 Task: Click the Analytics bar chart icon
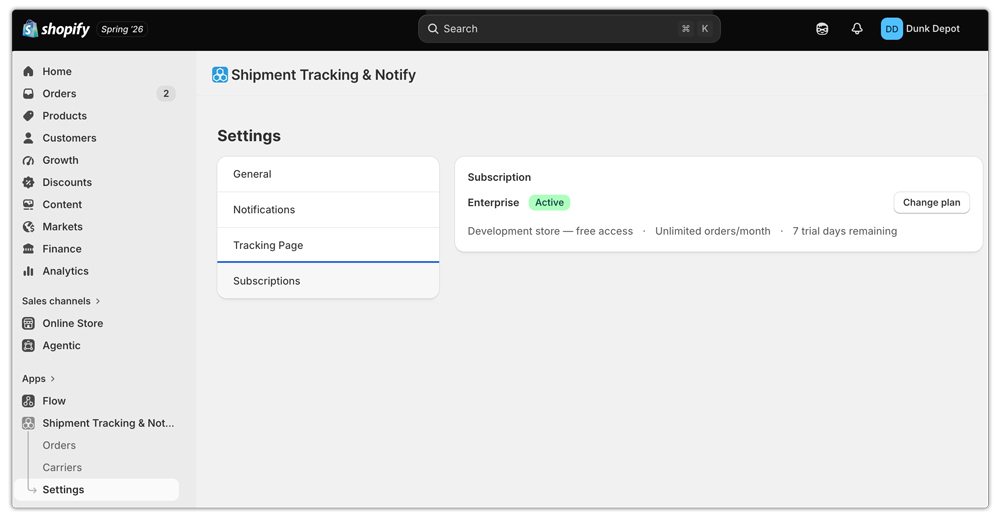point(28,271)
